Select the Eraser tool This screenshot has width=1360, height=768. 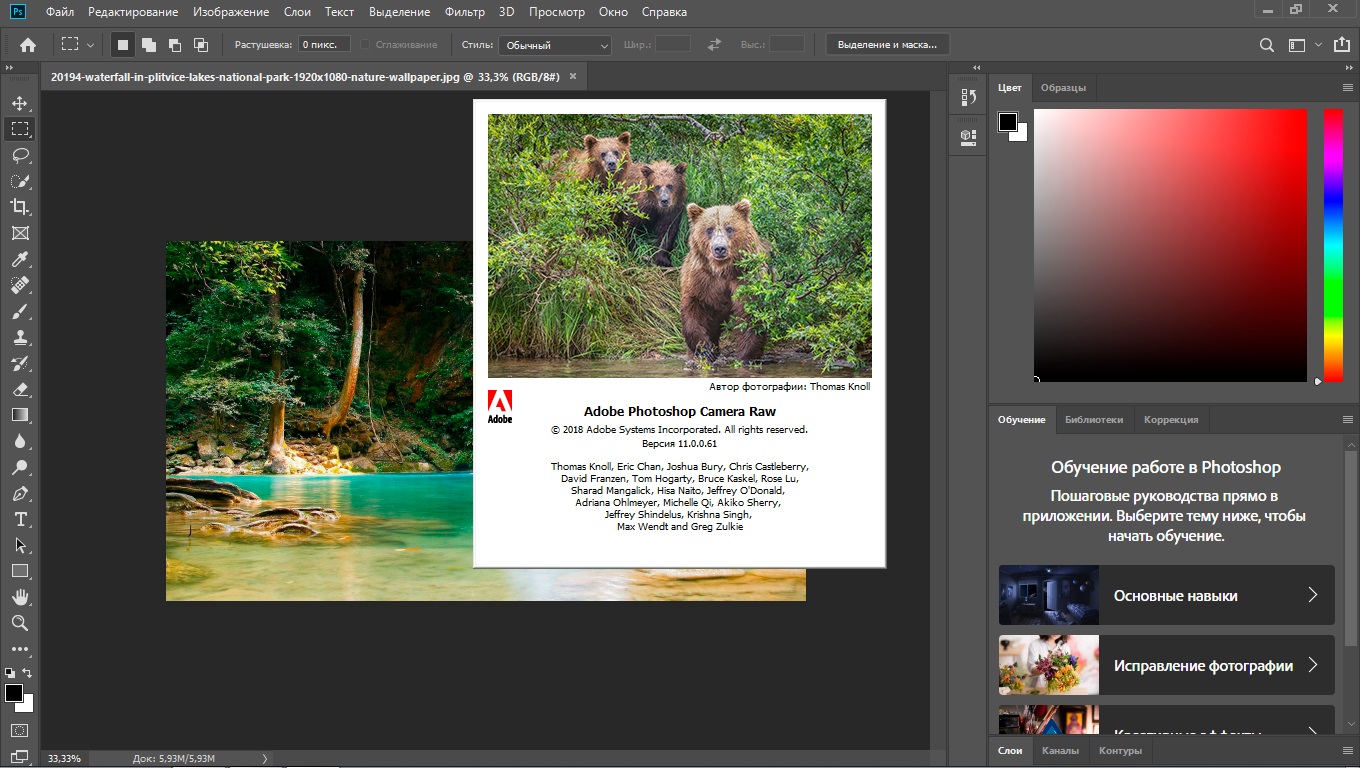coord(20,389)
